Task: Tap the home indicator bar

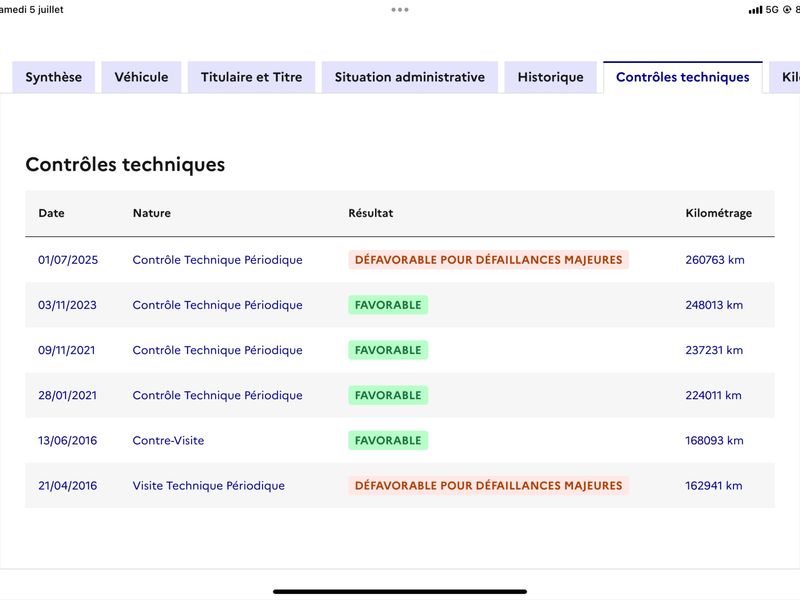Action: click(x=400, y=592)
